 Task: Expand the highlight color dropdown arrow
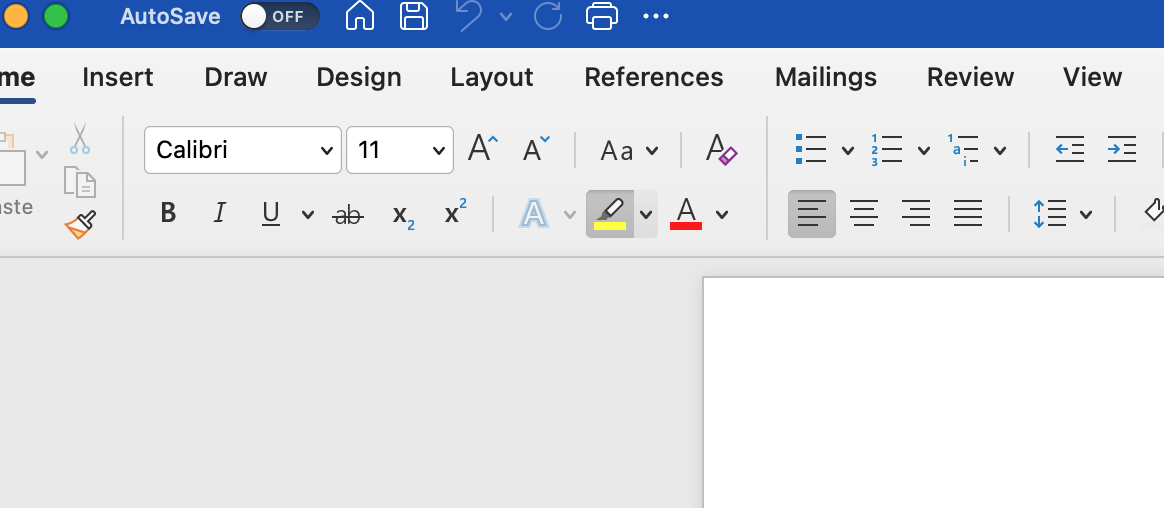[646, 213]
